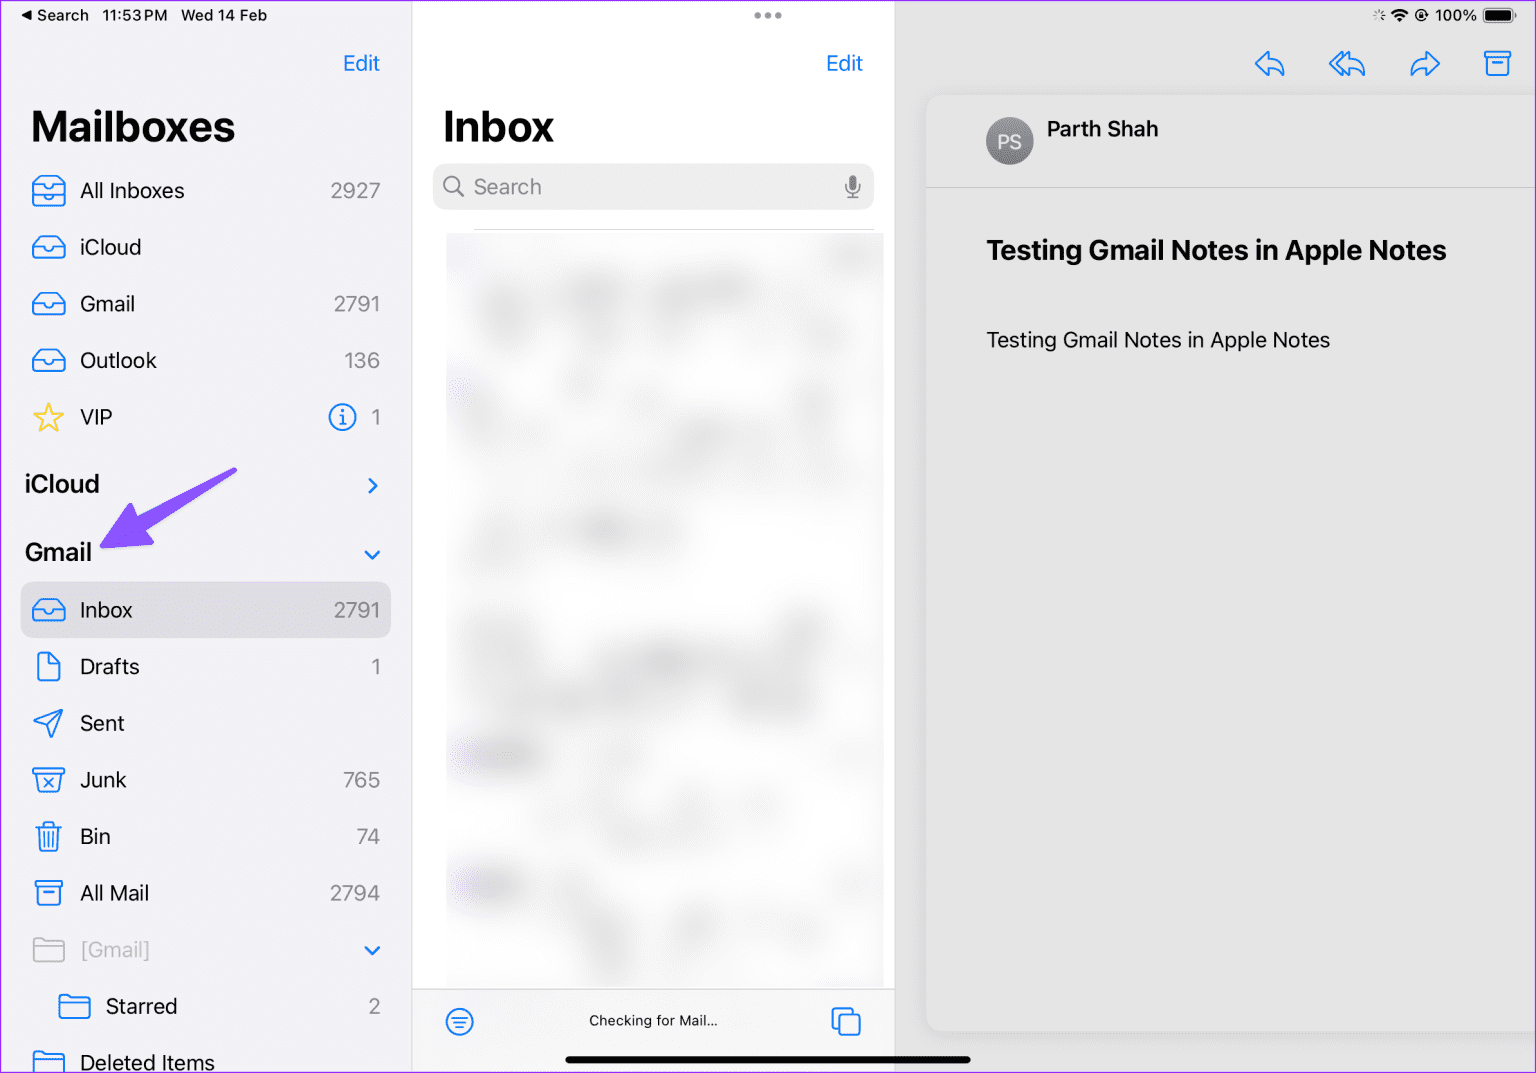Open the Bin label
The height and width of the screenshot is (1073, 1536).
tap(95, 836)
